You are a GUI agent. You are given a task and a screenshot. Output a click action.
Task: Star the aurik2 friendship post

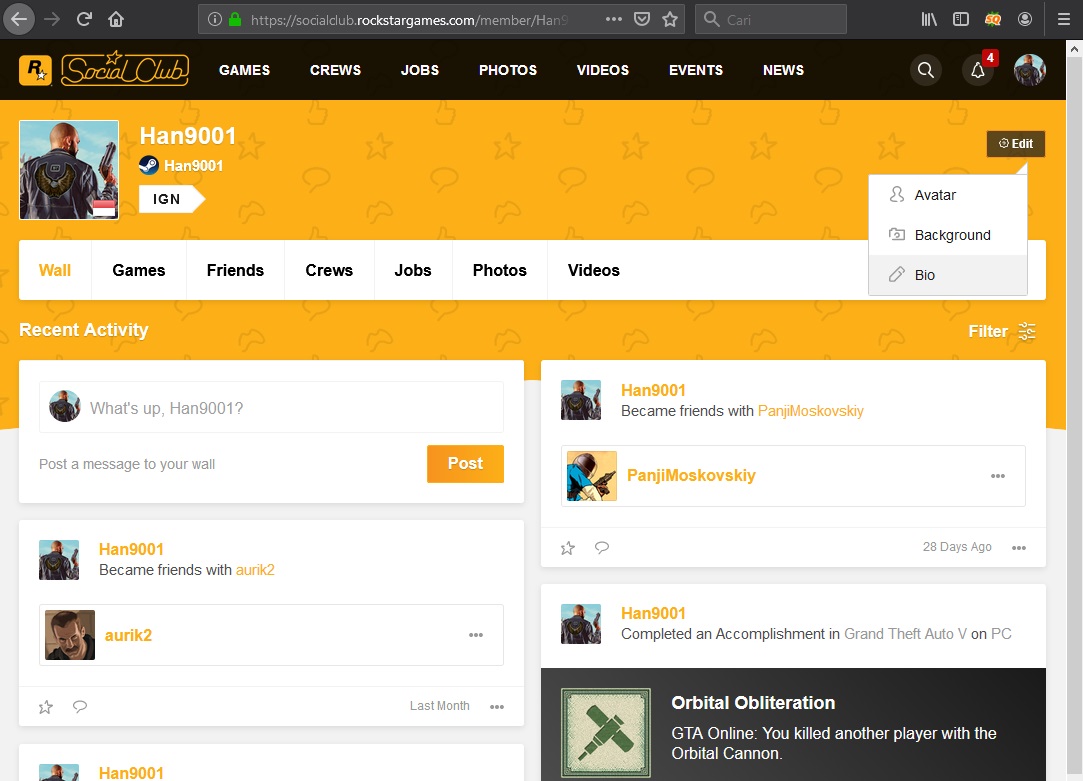point(46,706)
